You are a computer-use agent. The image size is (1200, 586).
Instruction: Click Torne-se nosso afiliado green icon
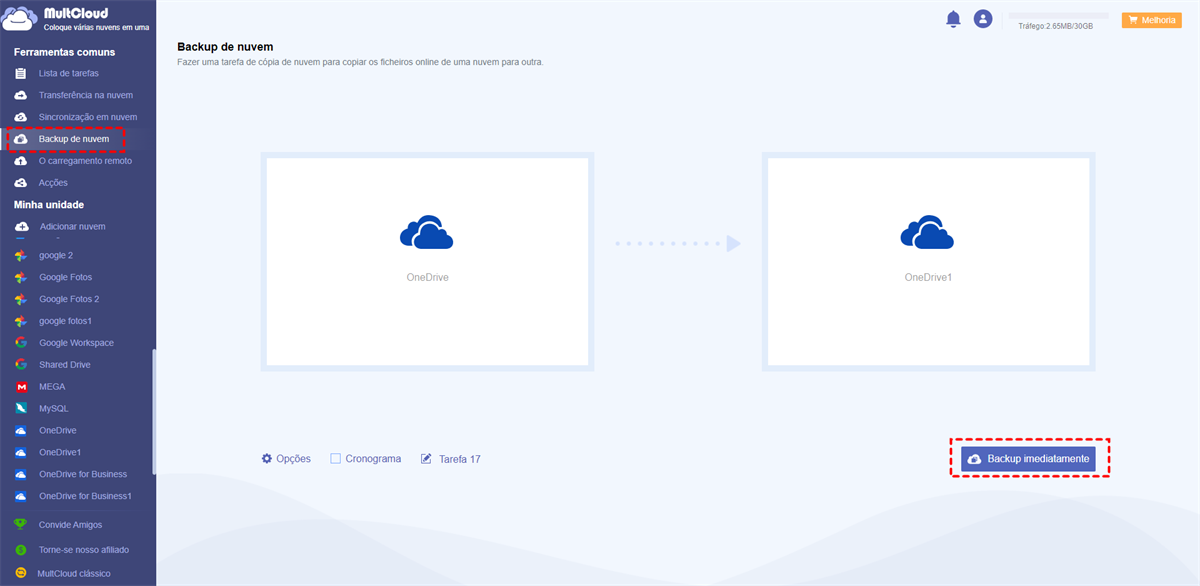20,550
